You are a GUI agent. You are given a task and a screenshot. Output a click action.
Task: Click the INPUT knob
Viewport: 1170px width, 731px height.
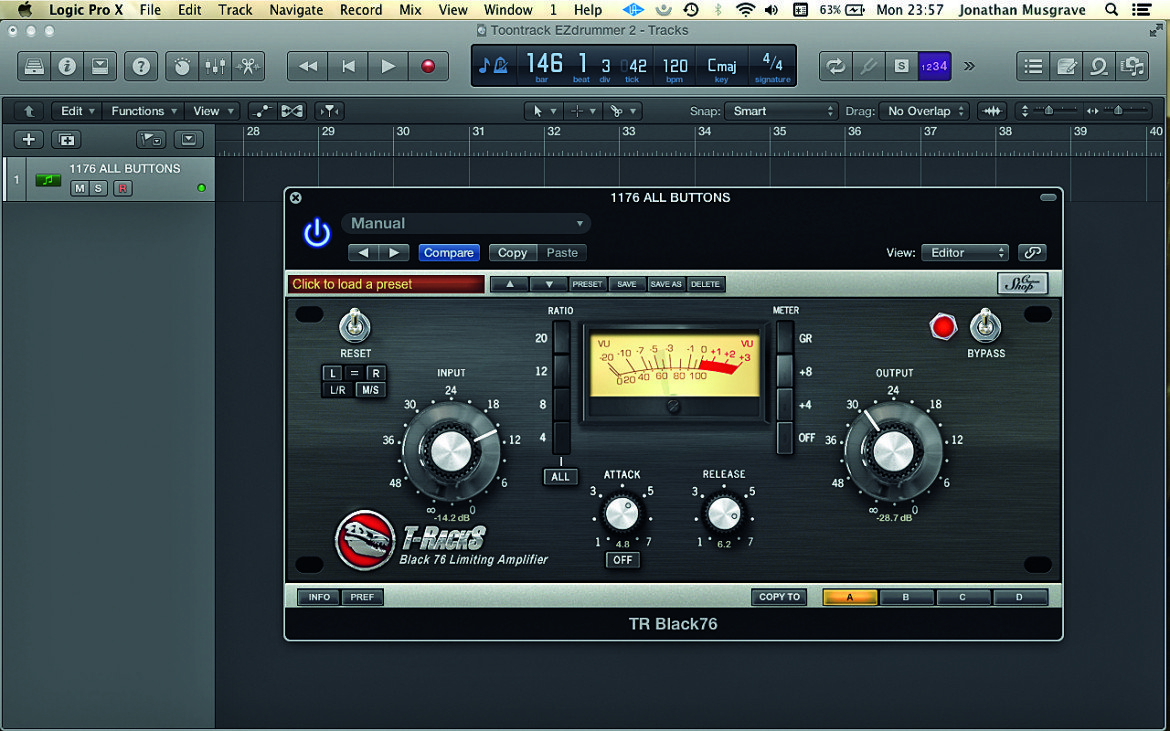pyautogui.click(x=450, y=451)
